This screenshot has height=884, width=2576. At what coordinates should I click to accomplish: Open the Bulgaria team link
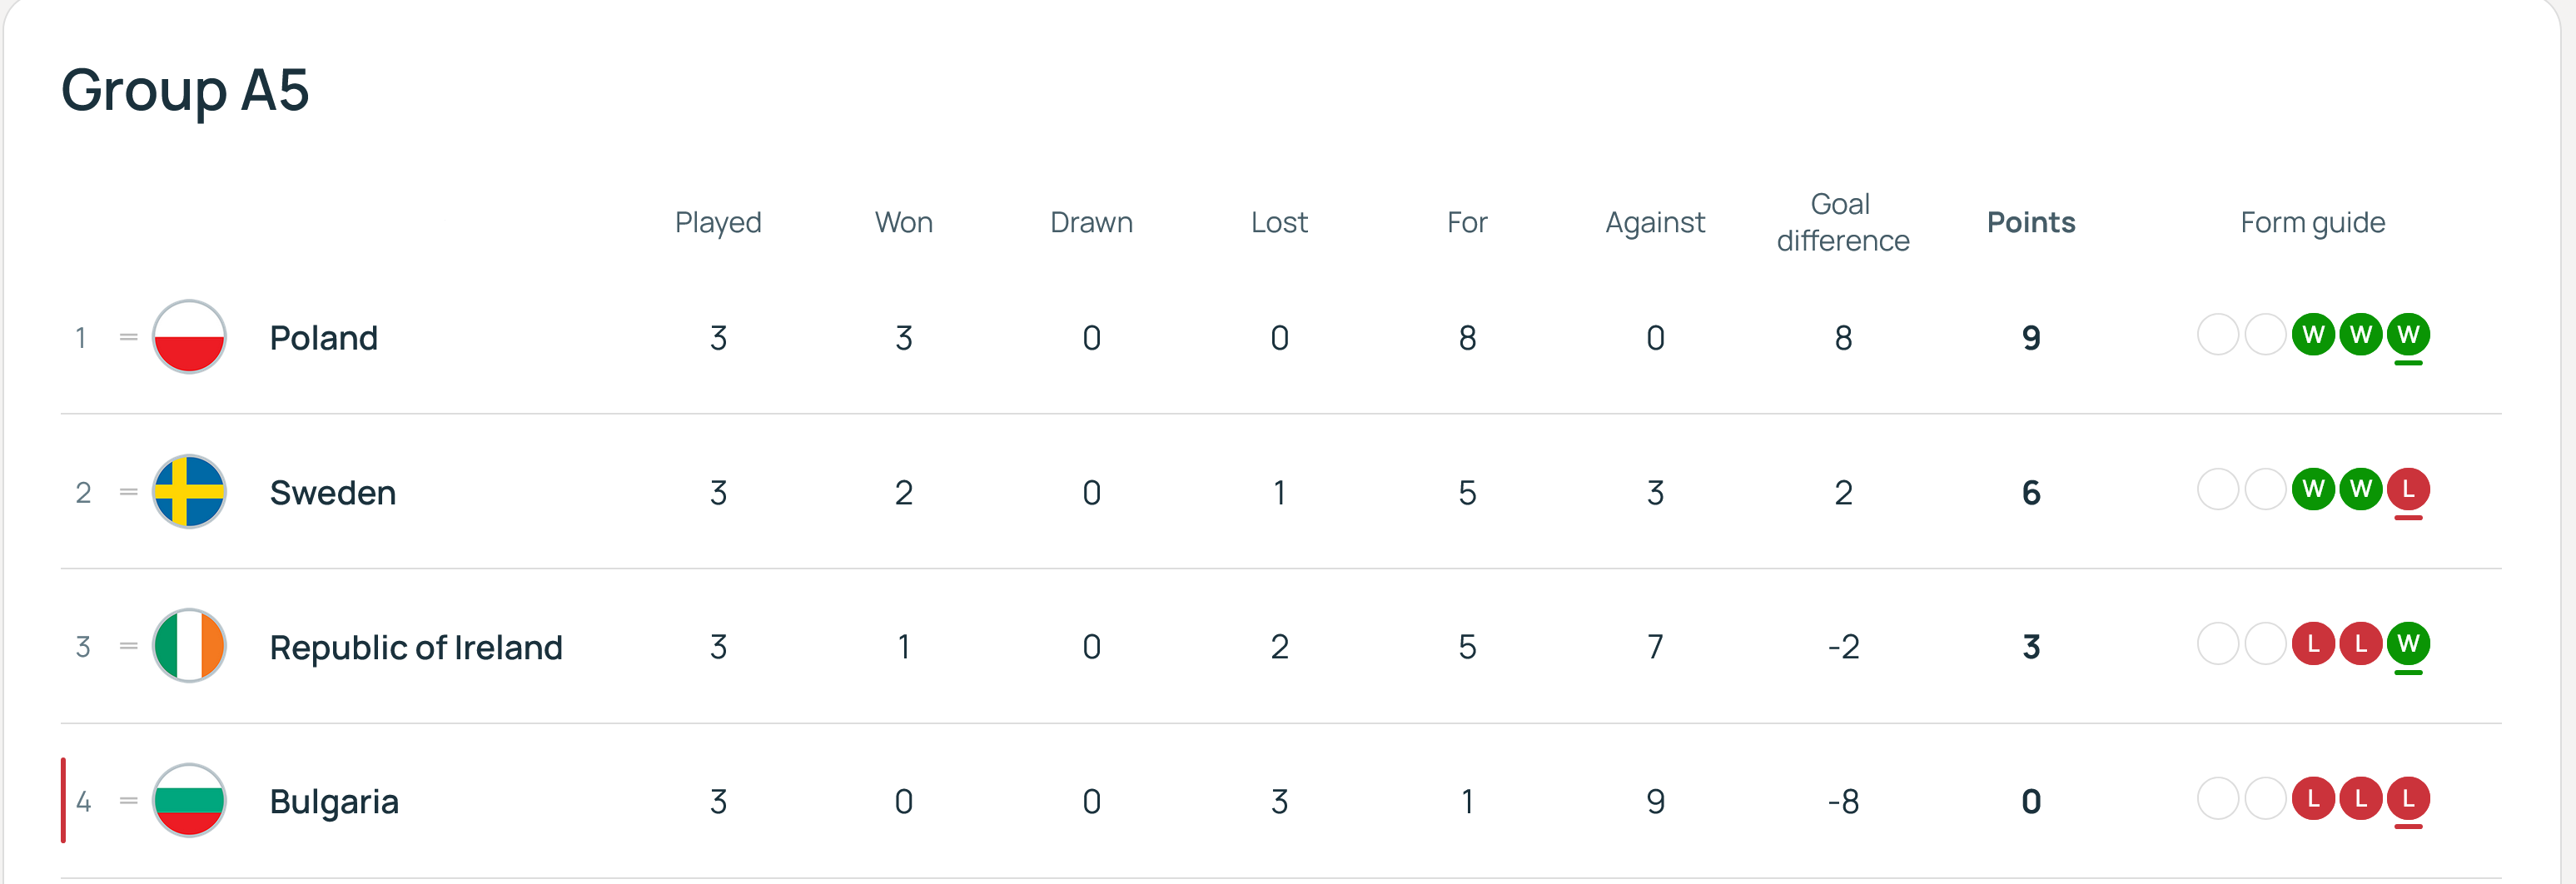[x=334, y=802]
